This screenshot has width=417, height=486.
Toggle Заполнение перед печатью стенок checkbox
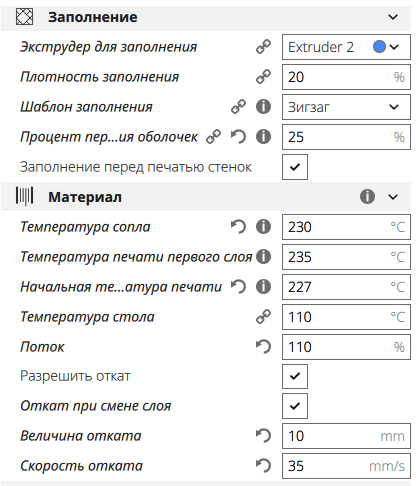(295, 167)
